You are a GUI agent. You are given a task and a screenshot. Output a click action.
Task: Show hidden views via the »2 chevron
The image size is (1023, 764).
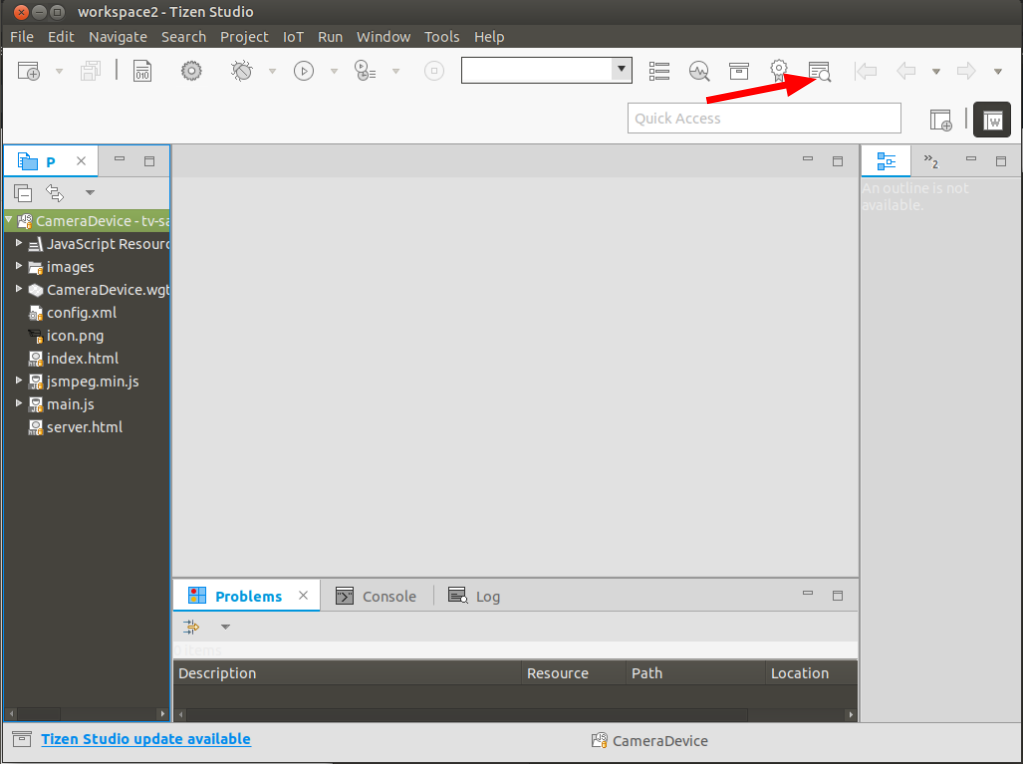point(931,161)
